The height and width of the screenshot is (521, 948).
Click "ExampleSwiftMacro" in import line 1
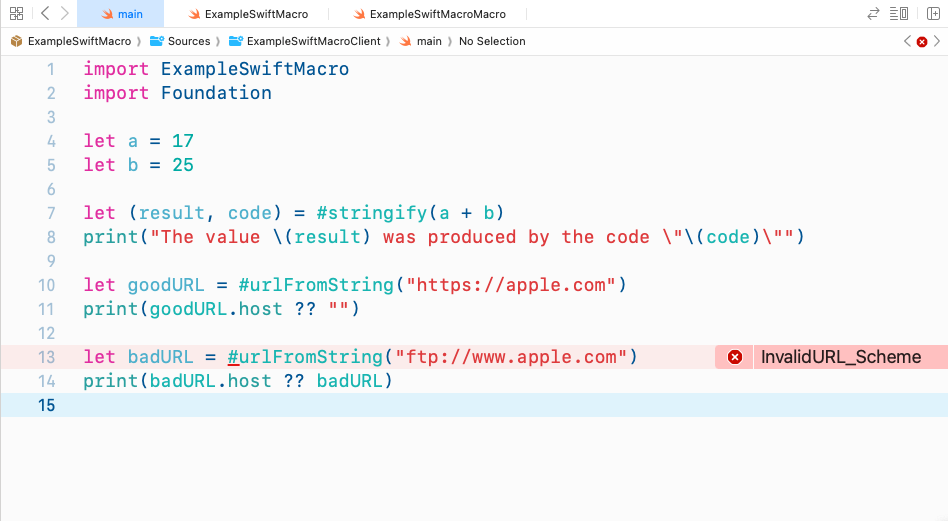point(255,69)
